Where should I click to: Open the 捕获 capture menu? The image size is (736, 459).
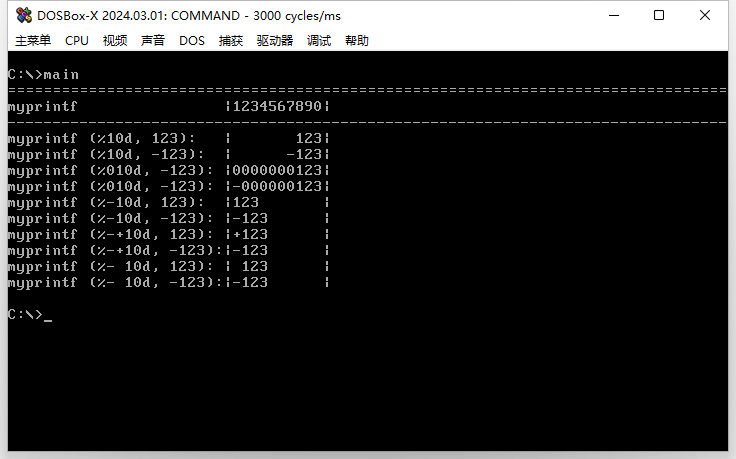pos(230,41)
